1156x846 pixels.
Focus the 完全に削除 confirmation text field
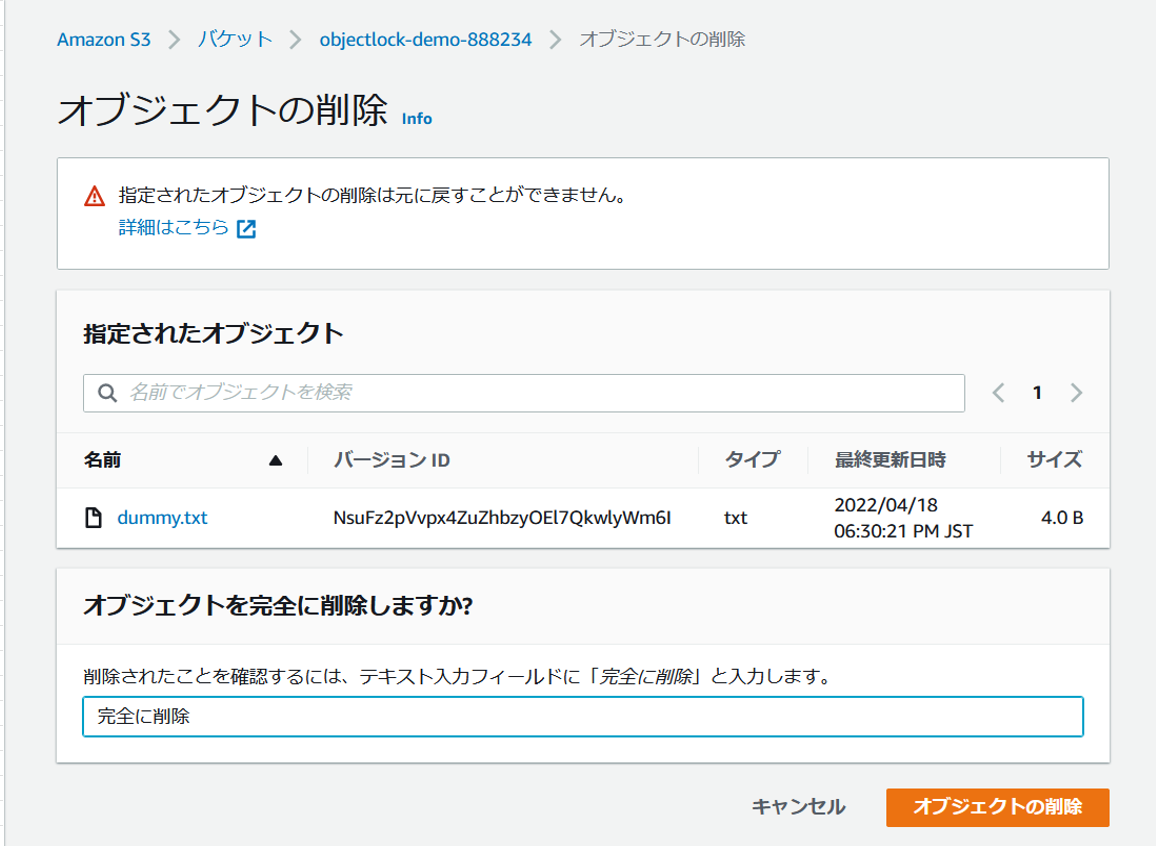[x=583, y=716]
